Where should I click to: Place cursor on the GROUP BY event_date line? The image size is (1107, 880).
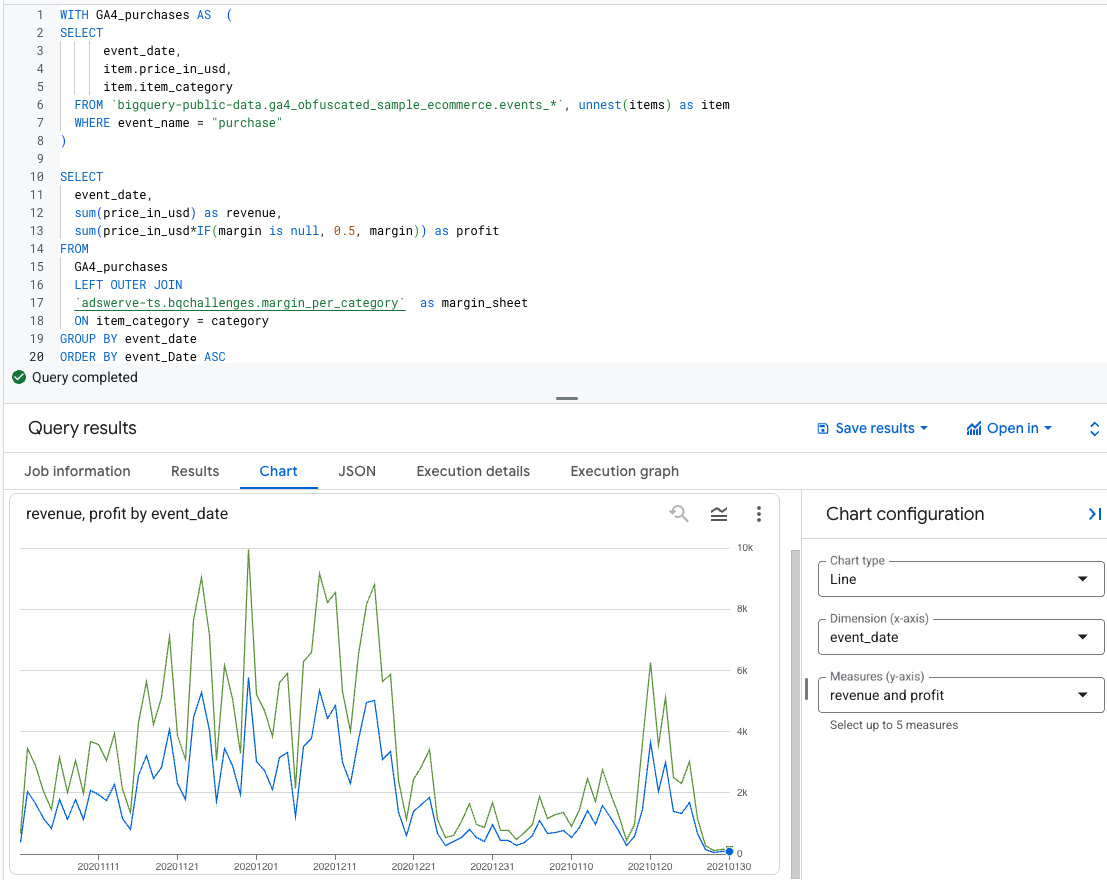128,339
